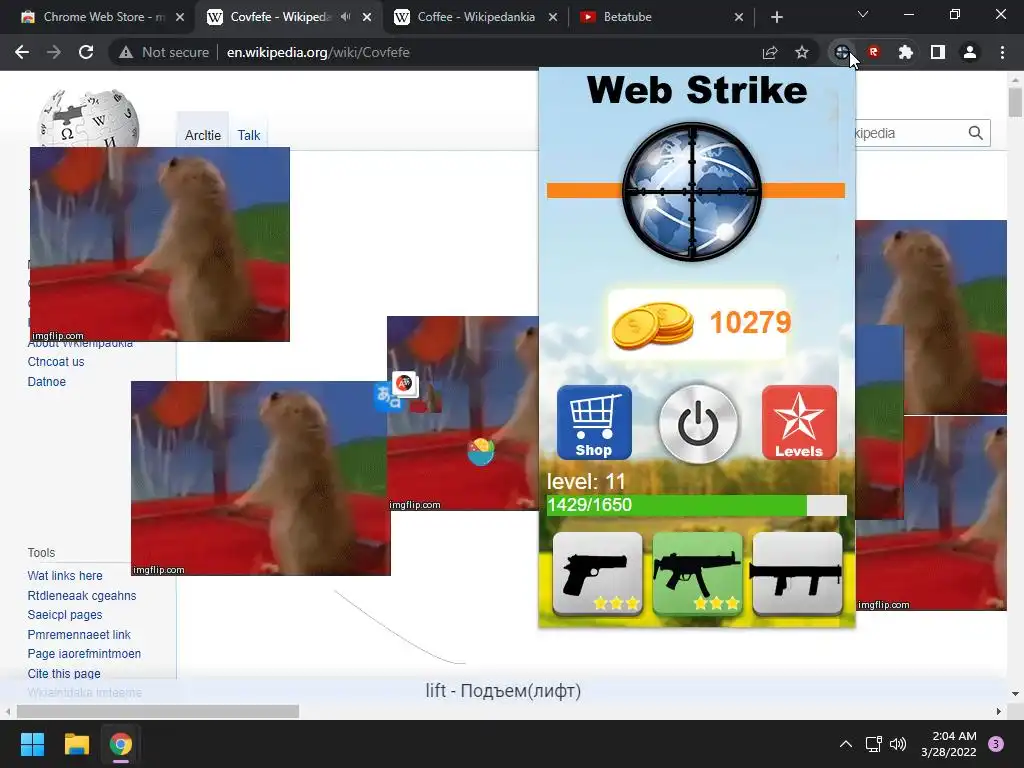
Task: Open the Extensions puzzle menu
Action: point(906,52)
